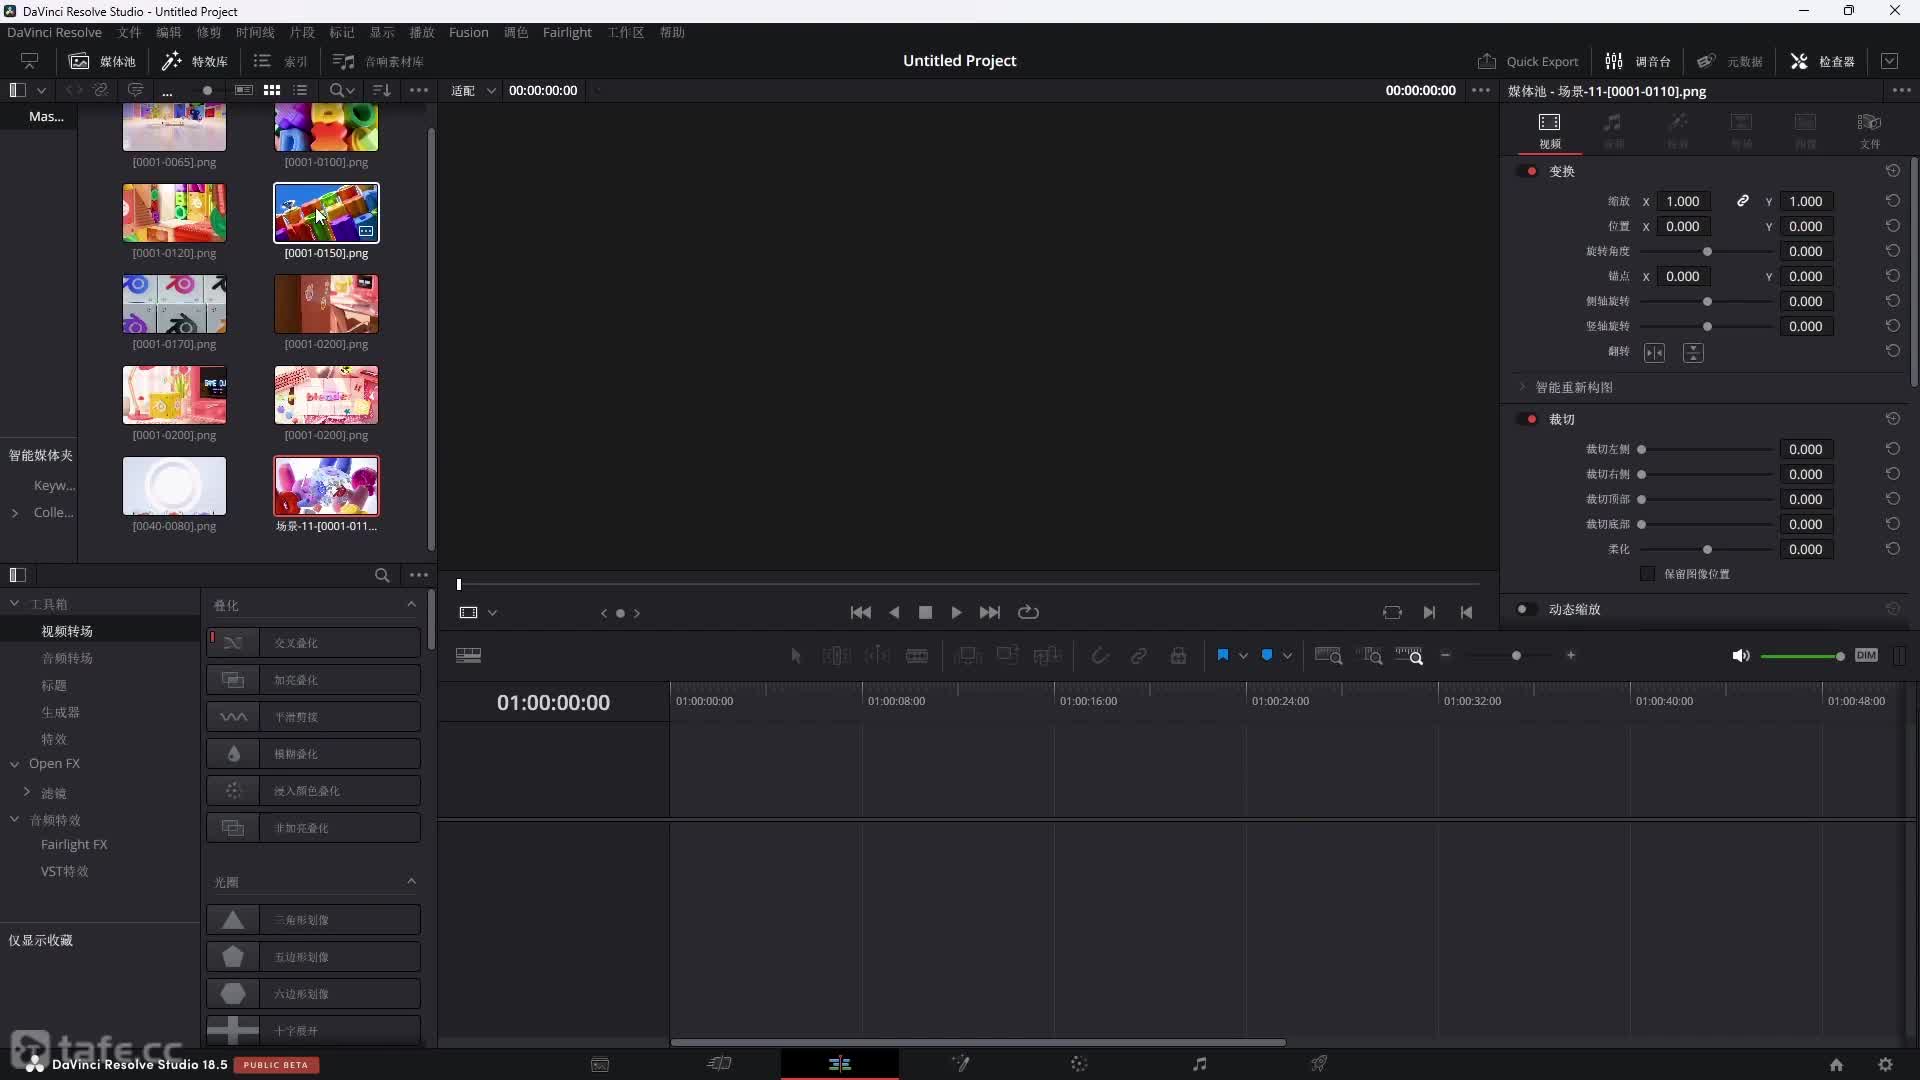Open the 元数据 metadata panel
Viewport: 1920px width, 1080px height.
click(x=1730, y=61)
